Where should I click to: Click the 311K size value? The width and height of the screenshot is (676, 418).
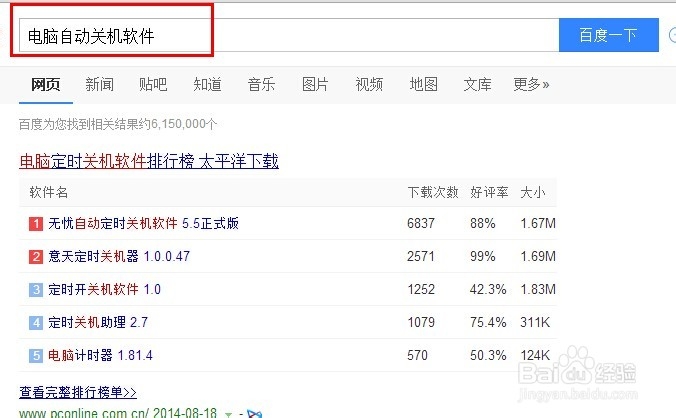click(535, 322)
